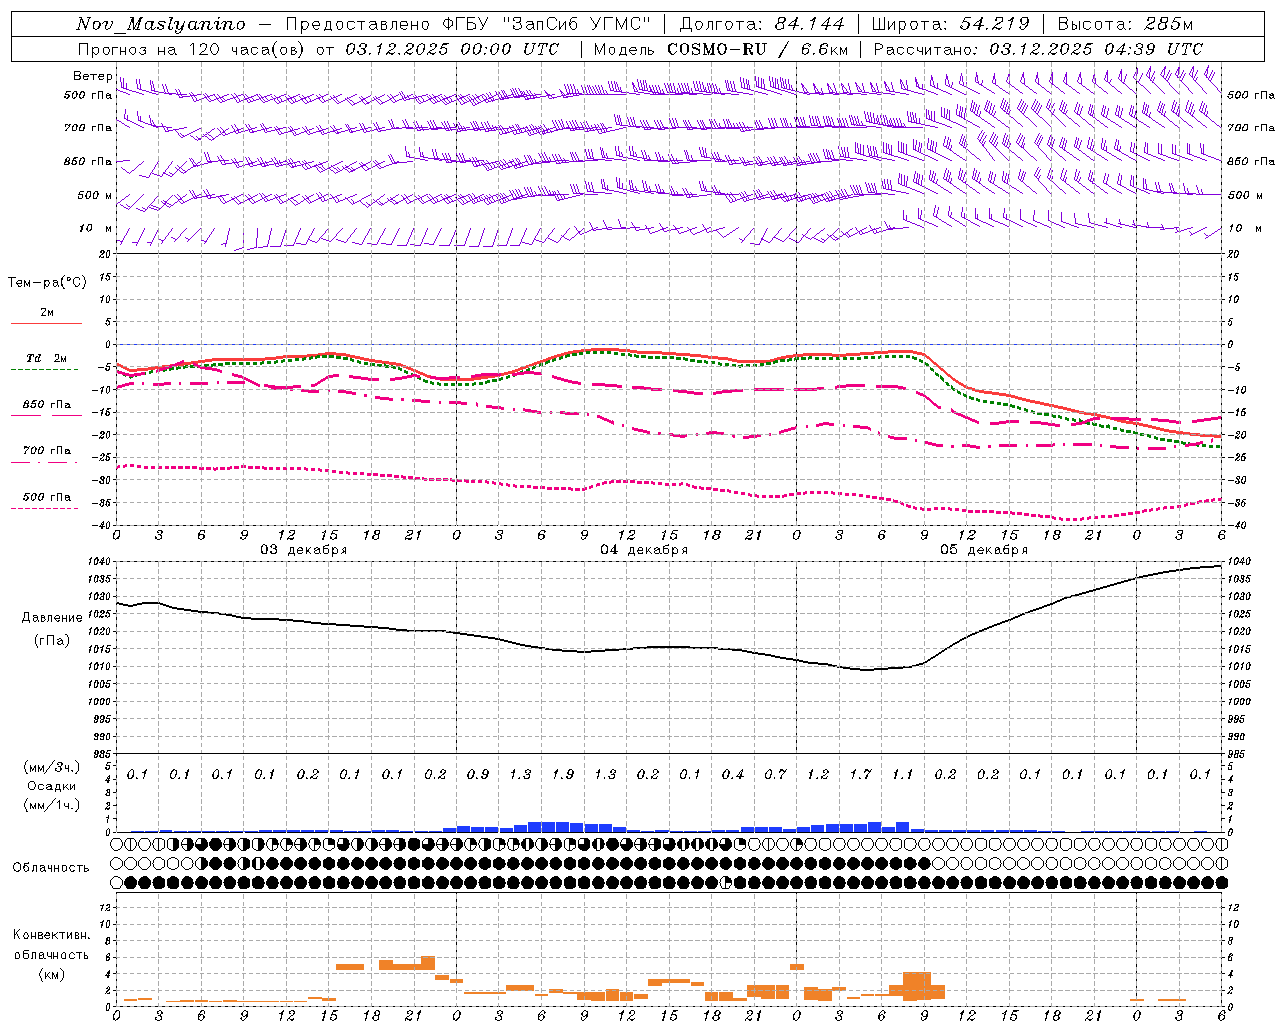Click the Высота: 285м value
1280x1024 pixels.
[x=1125, y=24]
